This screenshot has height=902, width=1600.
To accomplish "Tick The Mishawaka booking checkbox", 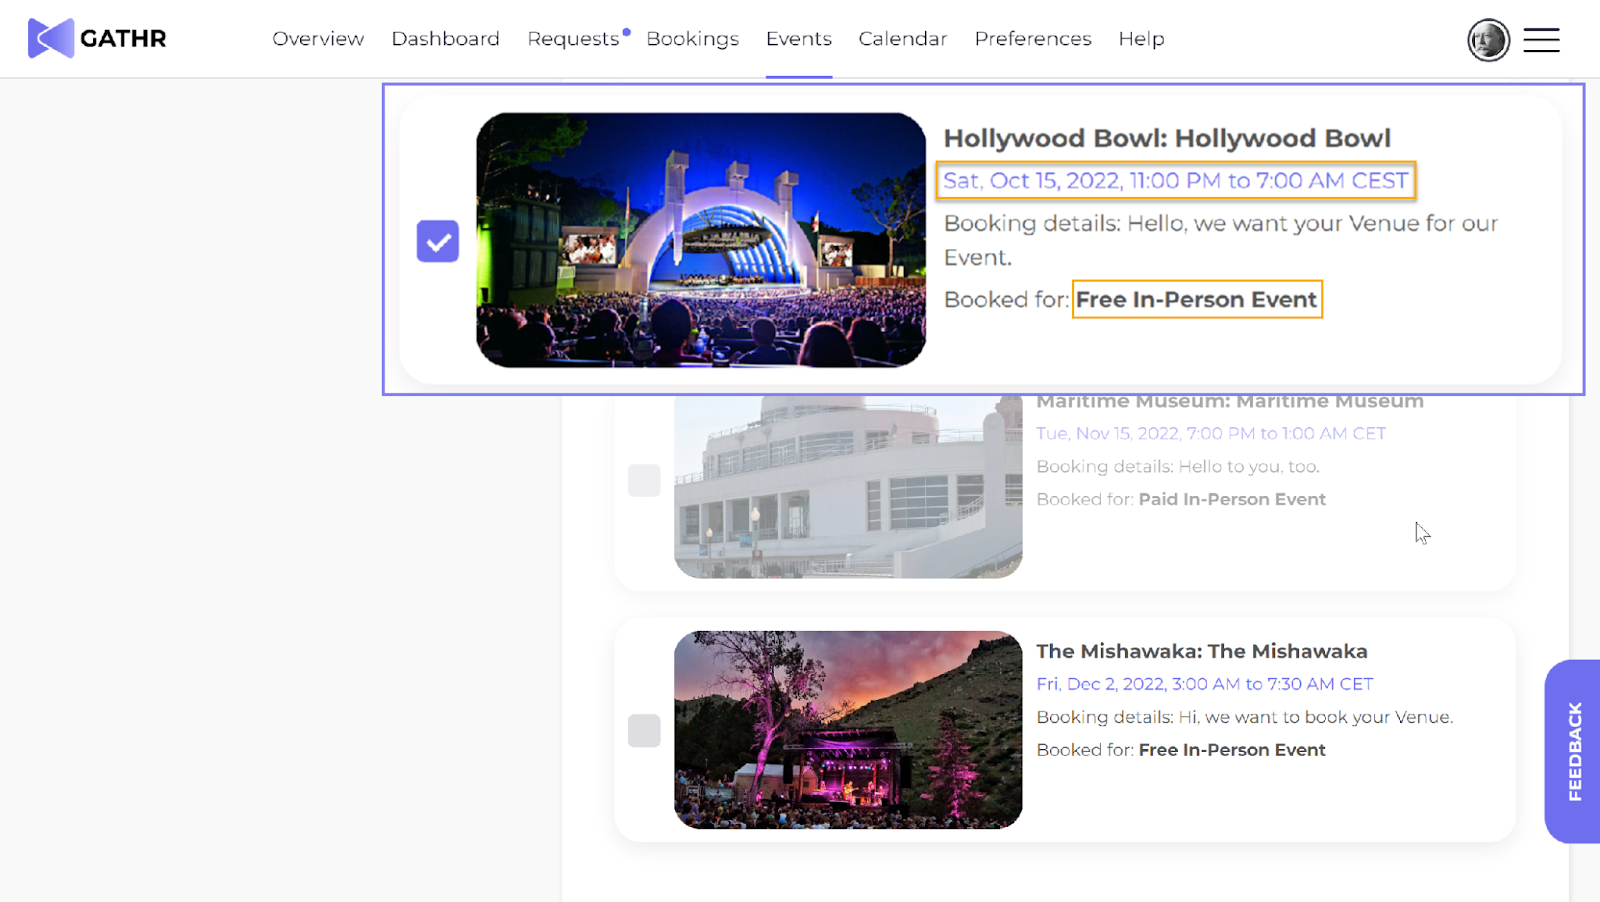I will coord(644,730).
